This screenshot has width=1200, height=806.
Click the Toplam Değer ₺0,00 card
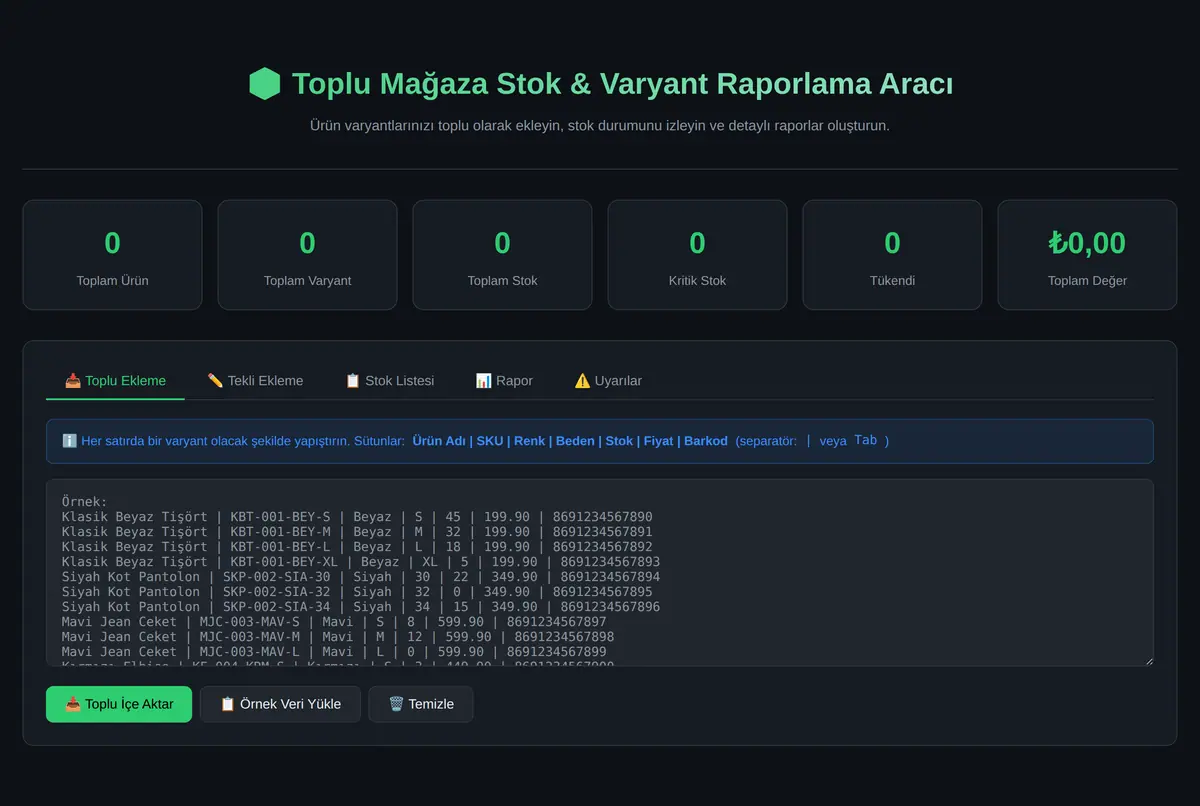pyautogui.click(x=1087, y=255)
